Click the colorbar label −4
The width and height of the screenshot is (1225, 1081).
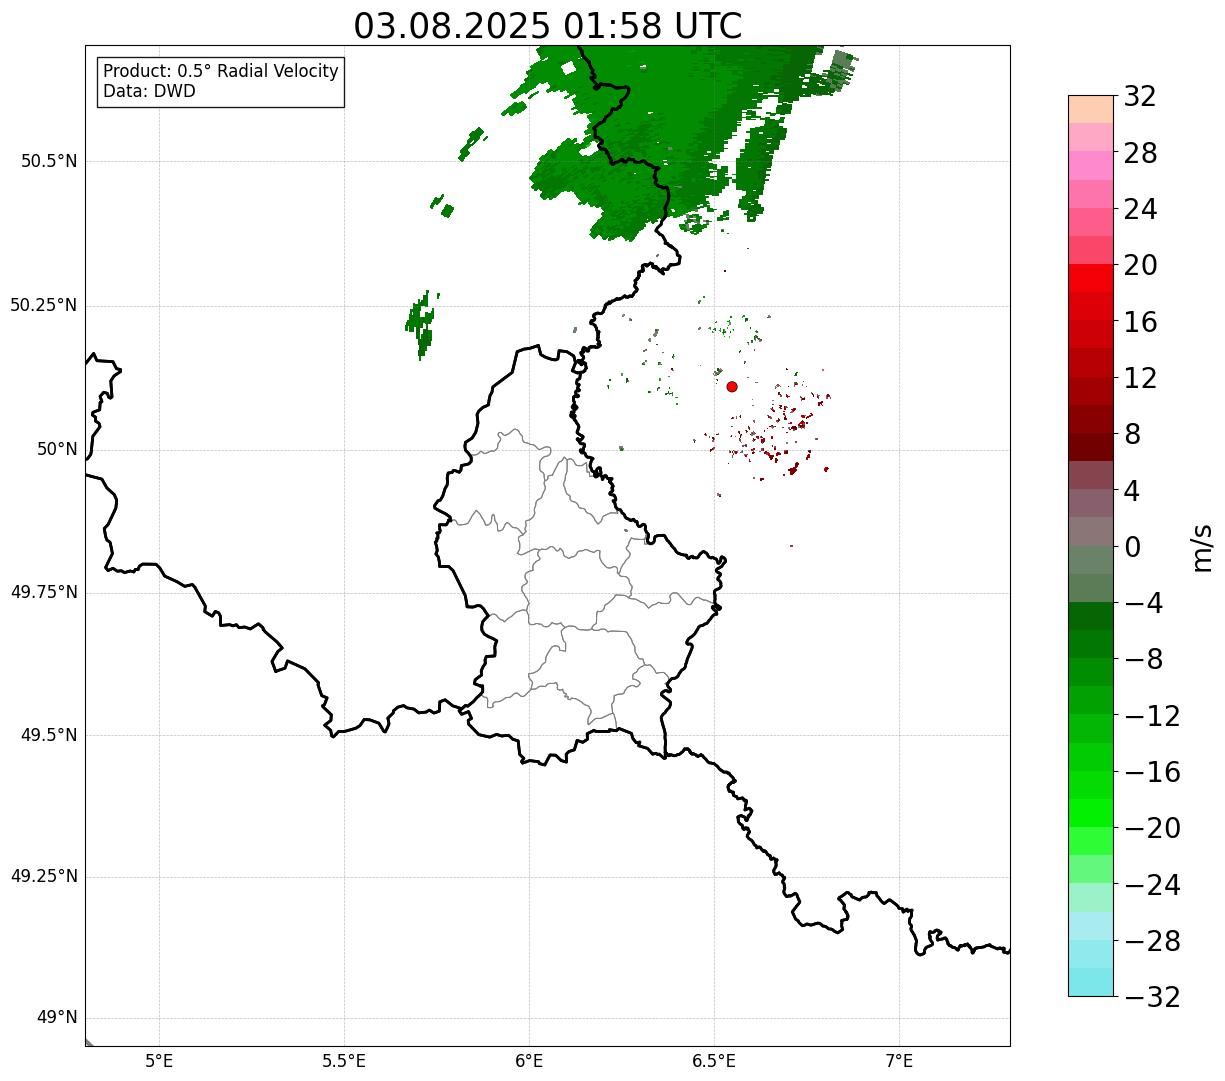coord(1142,603)
